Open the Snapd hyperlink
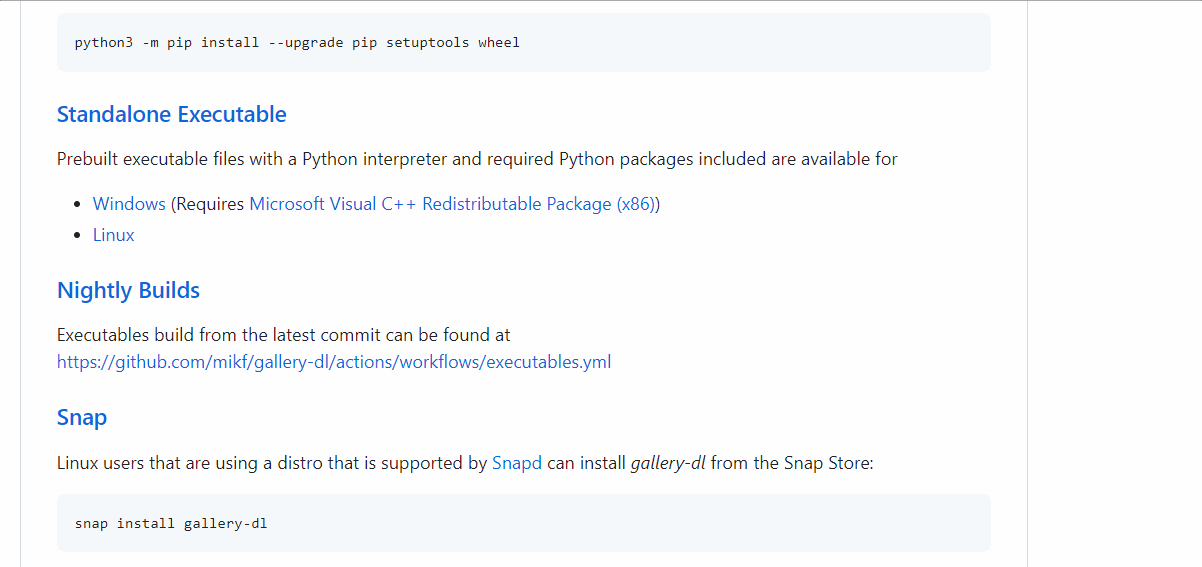This screenshot has height=567, width=1202. pyautogui.click(x=517, y=464)
